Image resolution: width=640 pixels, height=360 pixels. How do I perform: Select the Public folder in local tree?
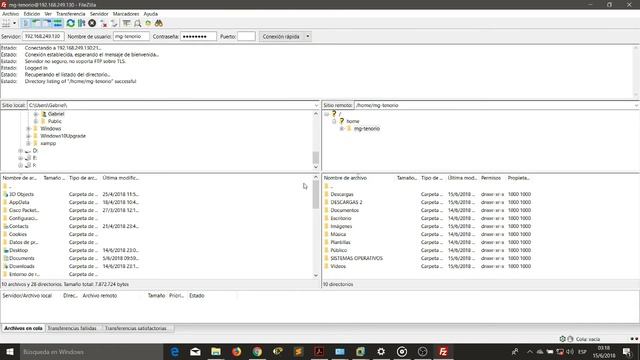click(x=55, y=121)
